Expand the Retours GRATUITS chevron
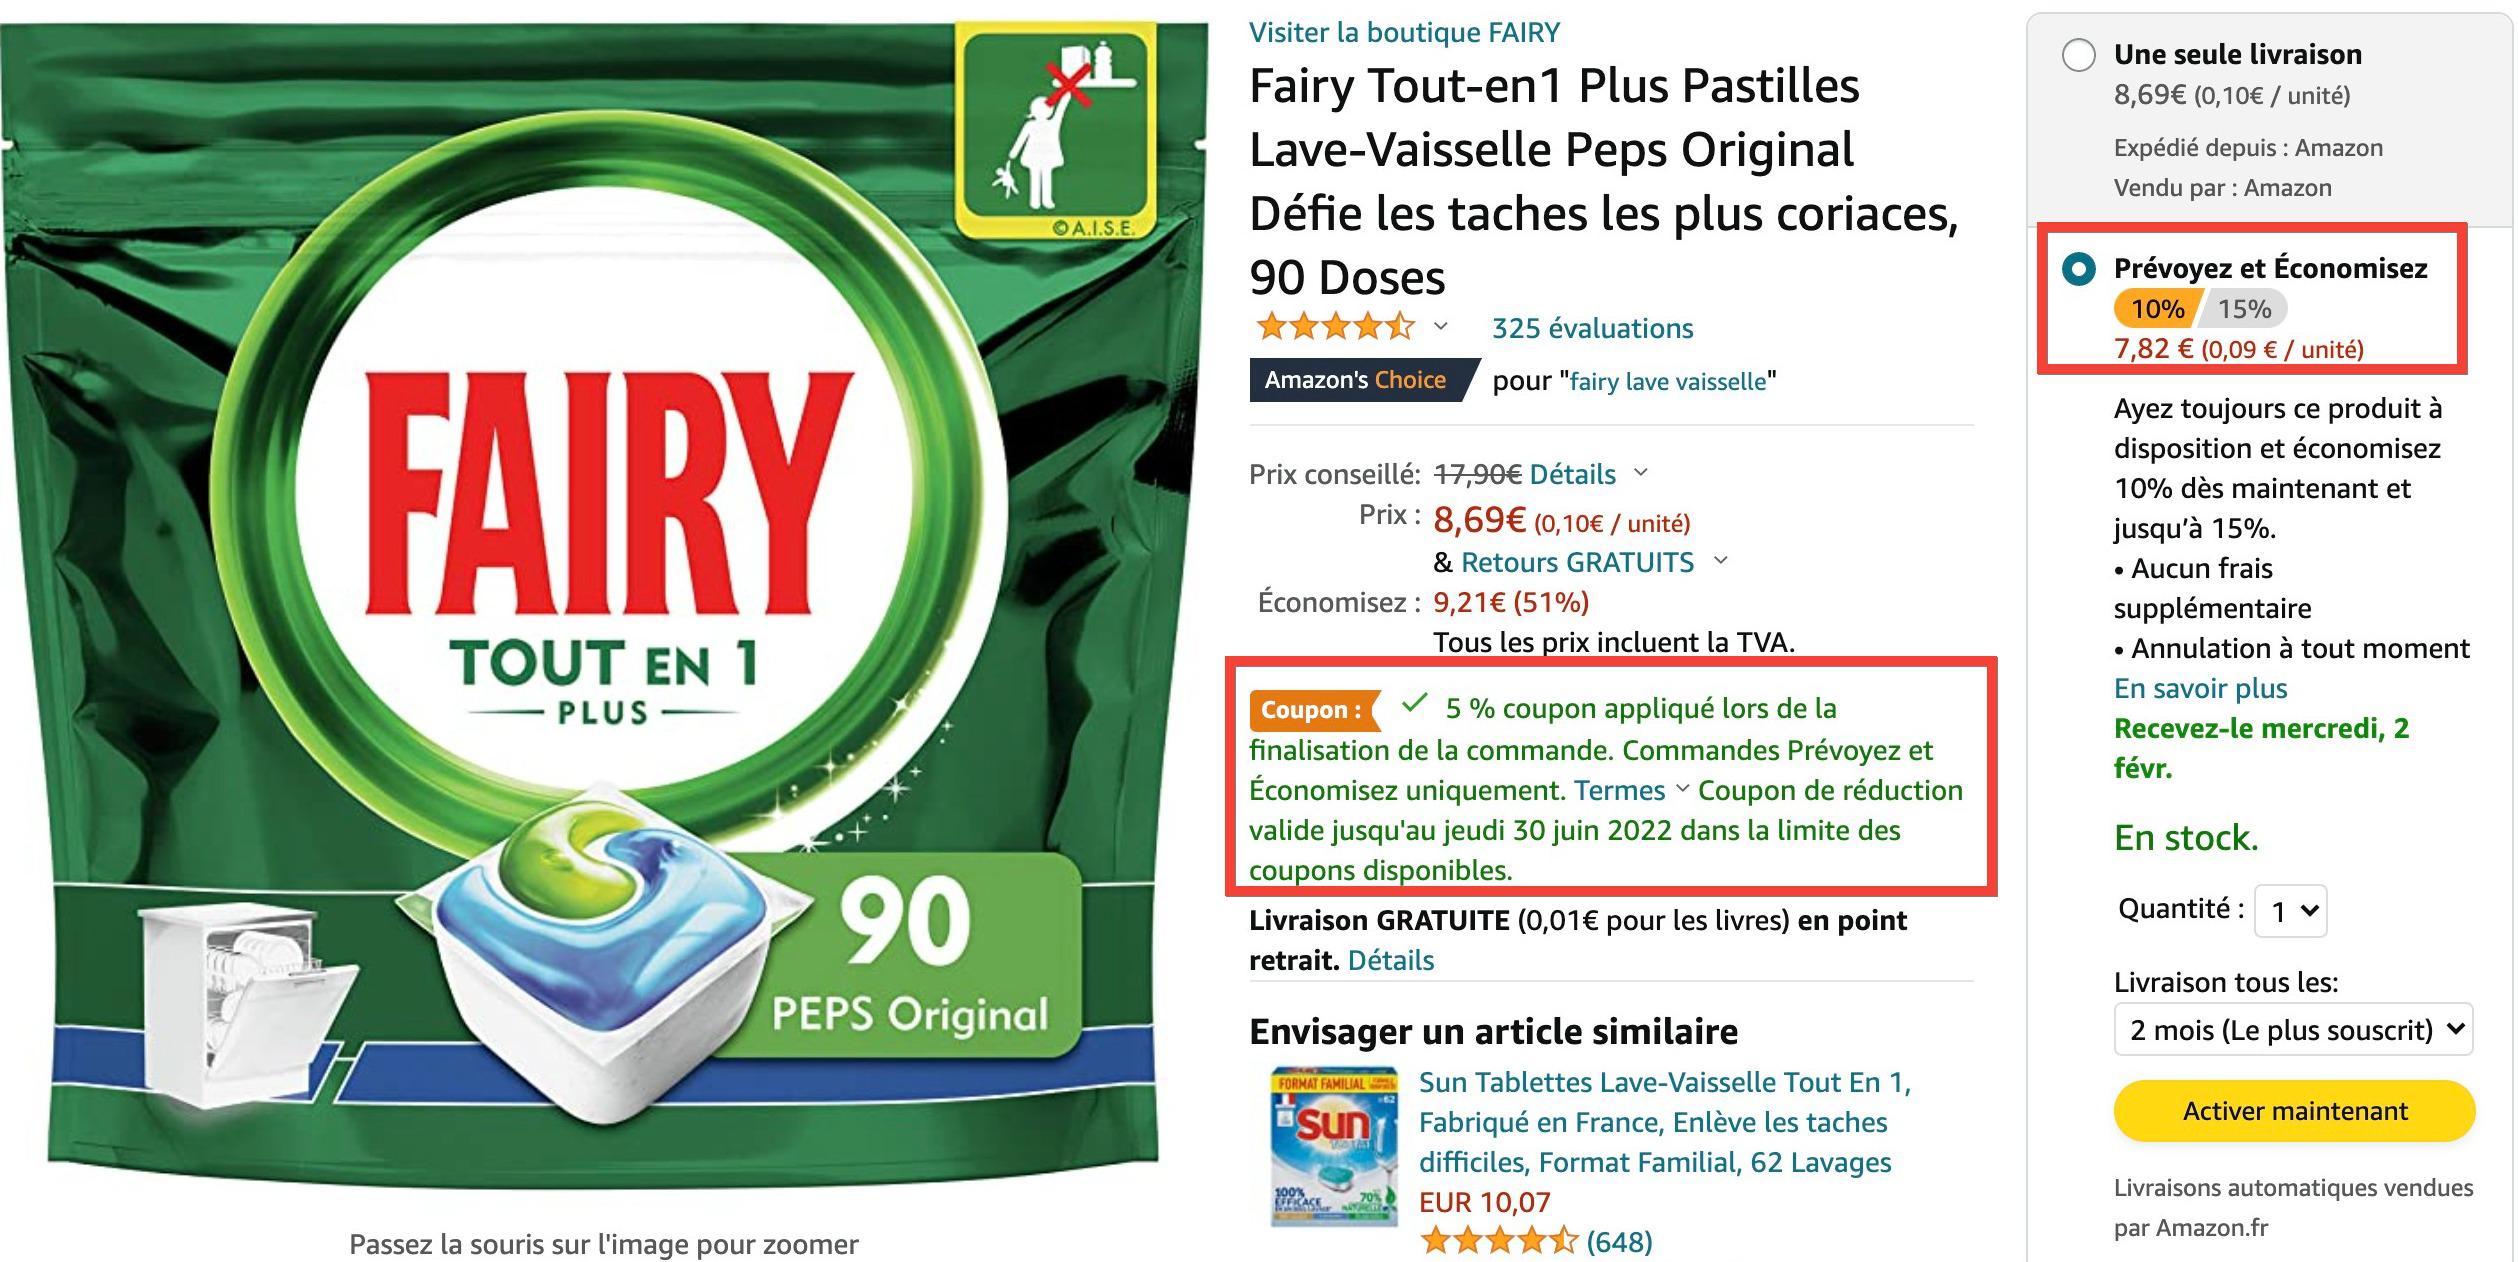Screen dimensions: 2518x1262 (1720, 560)
